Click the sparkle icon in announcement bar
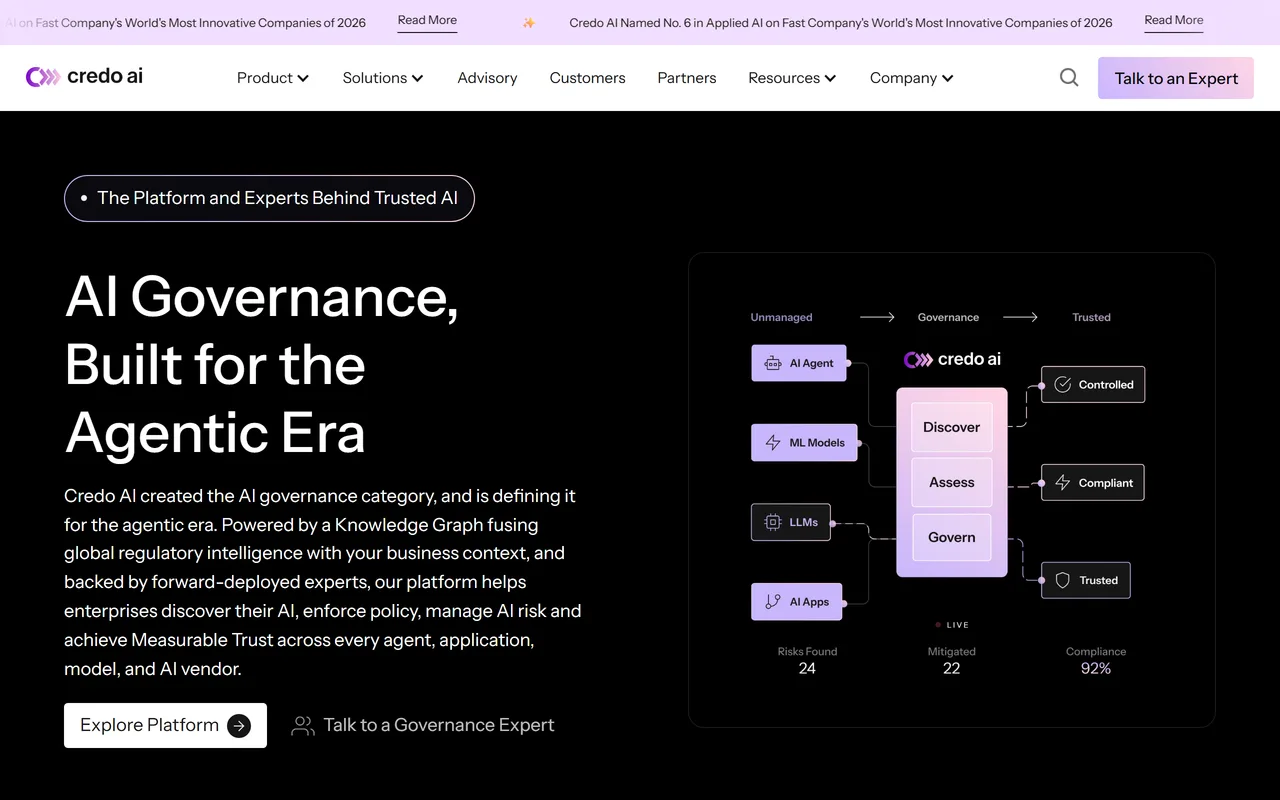The height and width of the screenshot is (800, 1280). tap(529, 23)
